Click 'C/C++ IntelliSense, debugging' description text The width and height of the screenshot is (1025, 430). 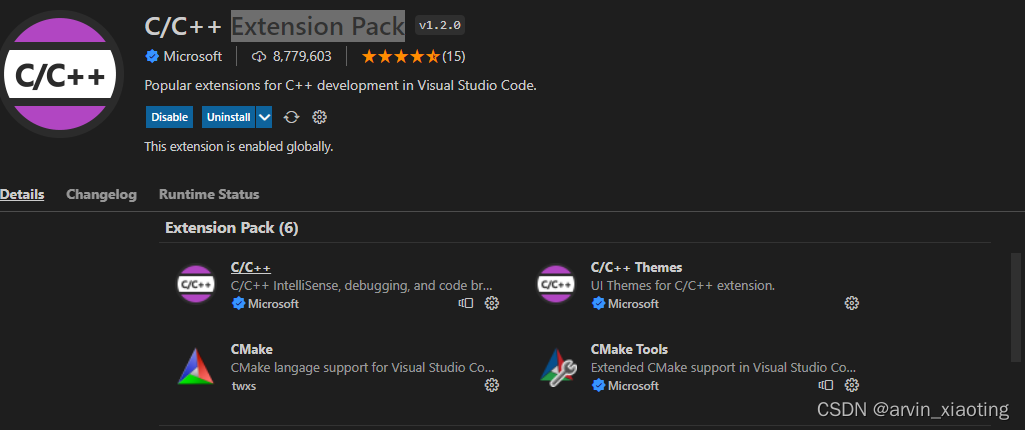click(x=362, y=286)
